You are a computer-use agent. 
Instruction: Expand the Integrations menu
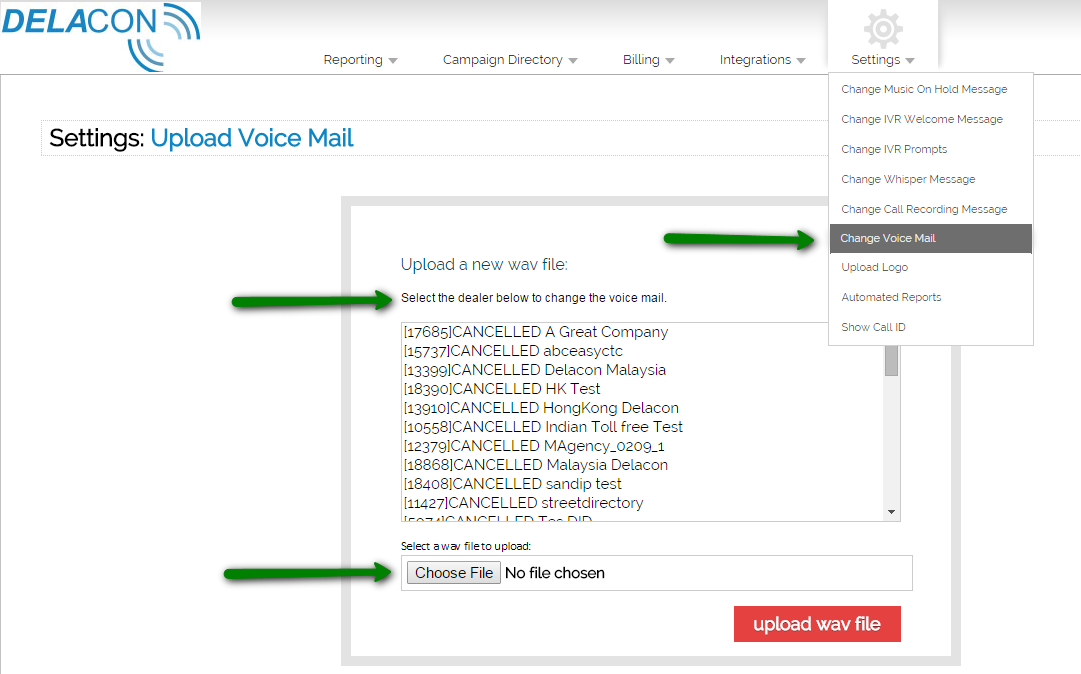(x=762, y=60)
